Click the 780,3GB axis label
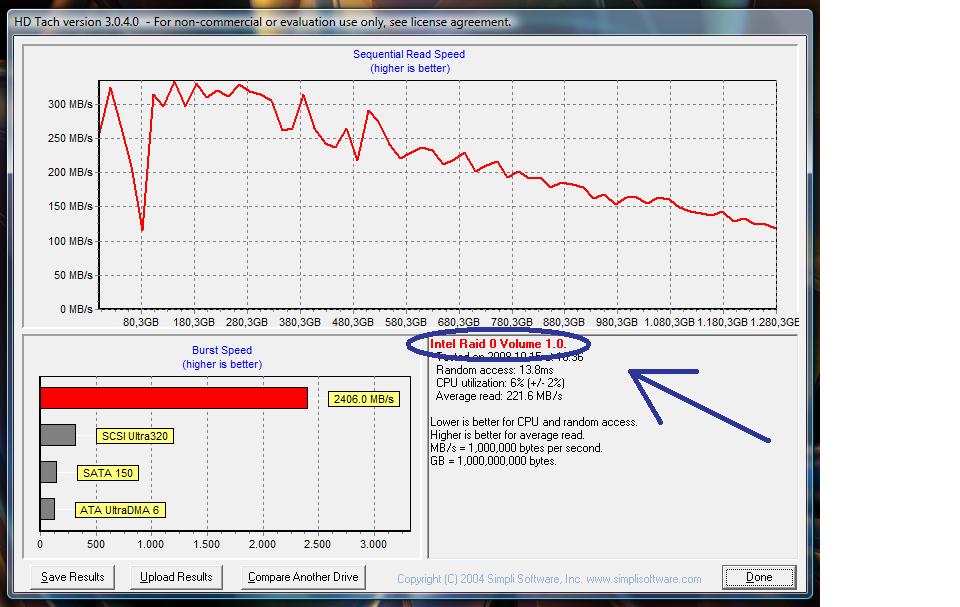The width and height of the screenshot is (960, 607). pos(512,322)
